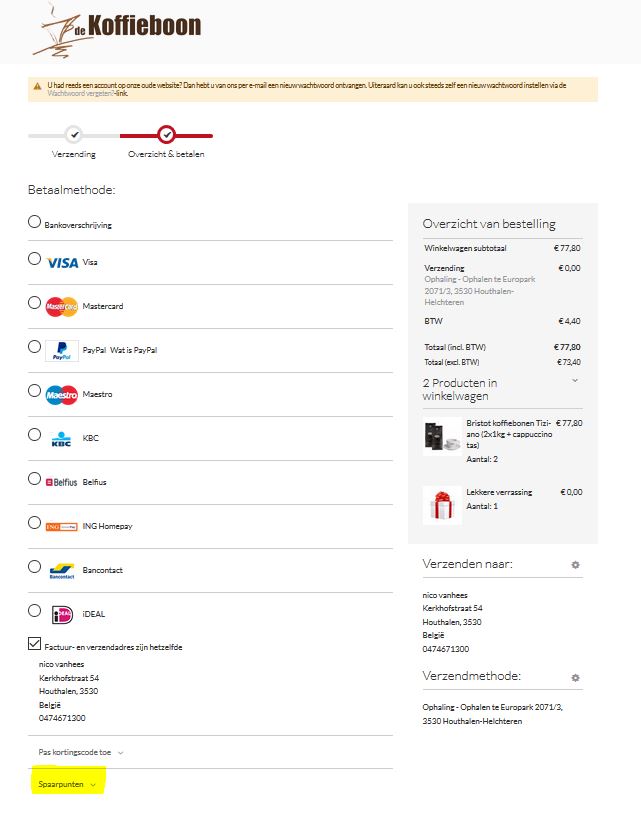Edit Verzendmethode via gear icon
The height and width of the screenshot is (840, 641).
575,678
